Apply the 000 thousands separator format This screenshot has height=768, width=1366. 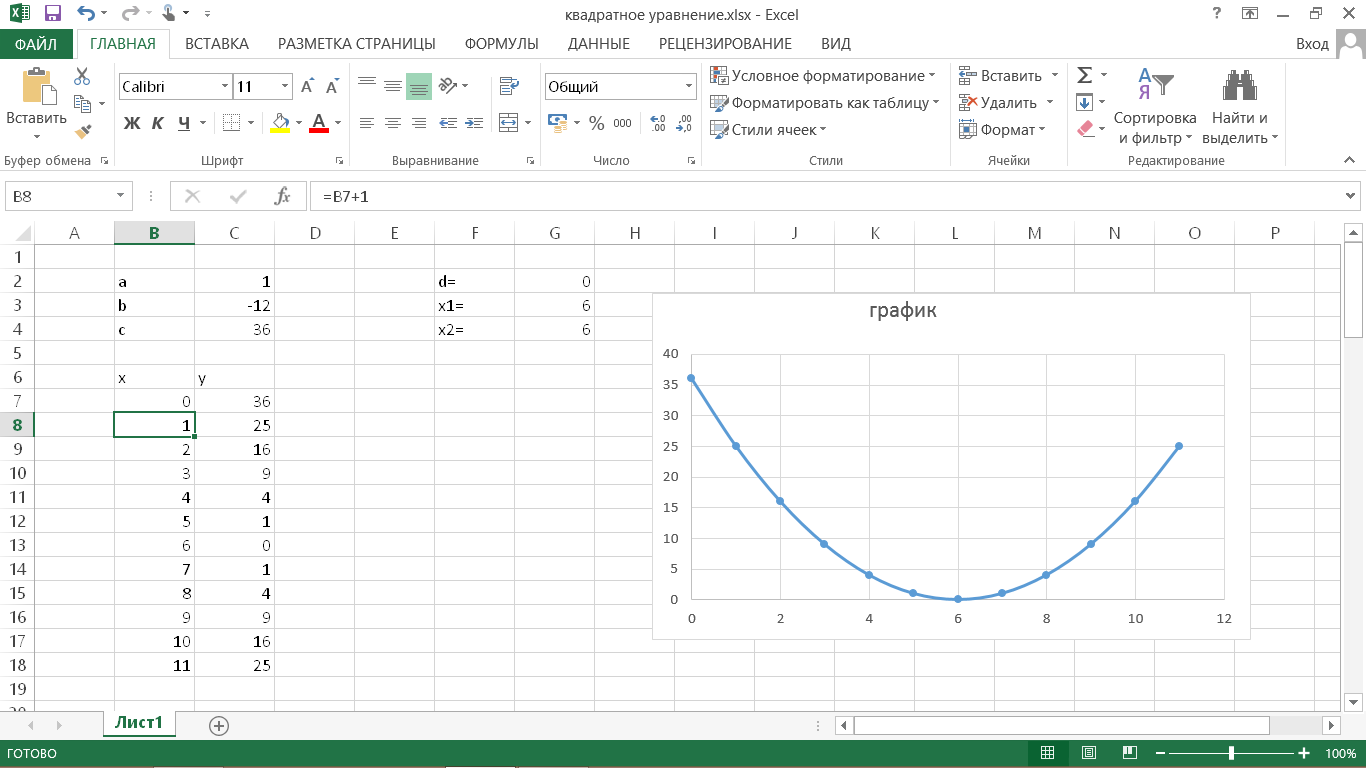[623, 123]
